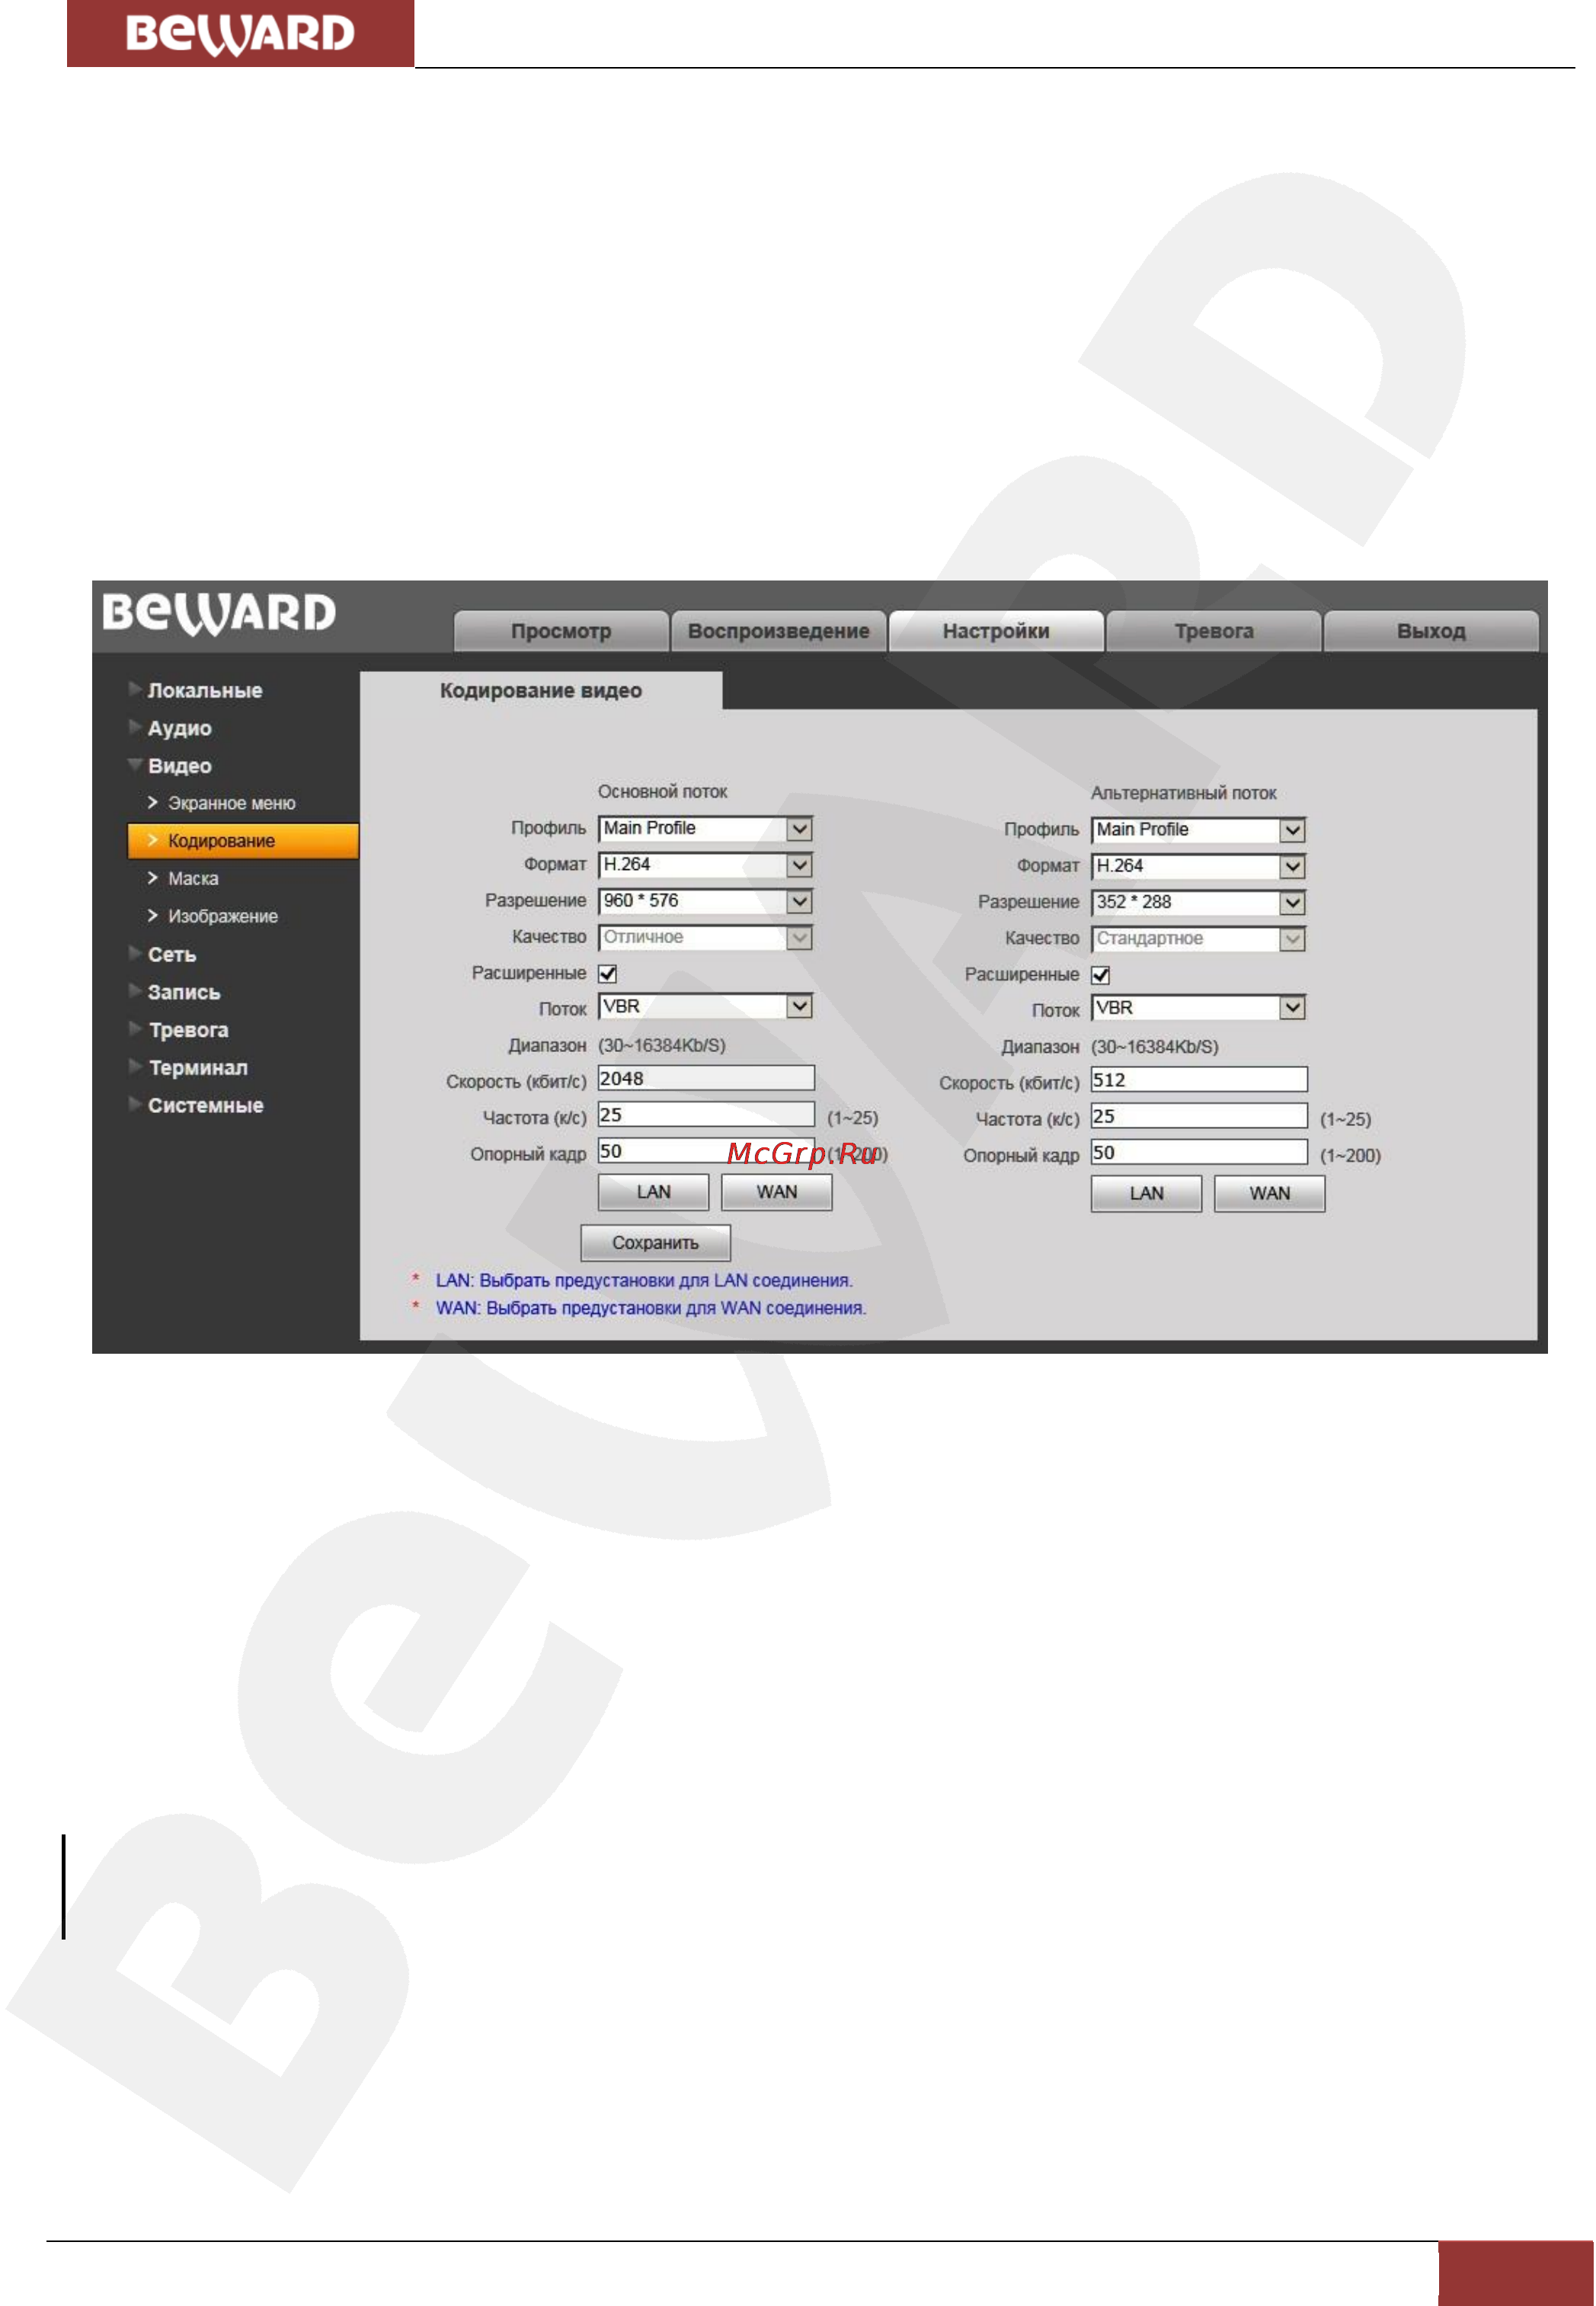Image resolution: width=1596 pixels, height=2306 pixels.
Task: Expand the Локальные menu section
Action: coord(204,691)
